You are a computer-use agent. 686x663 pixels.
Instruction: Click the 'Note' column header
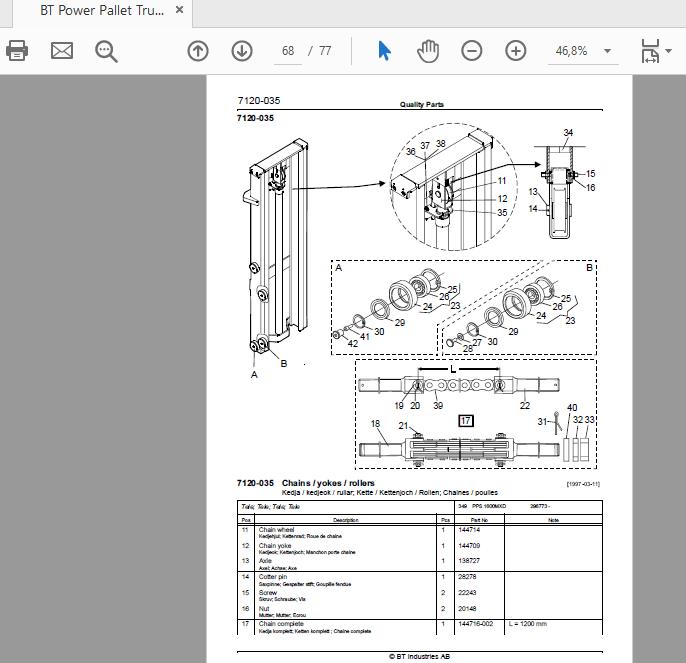[x=553, y=520]
